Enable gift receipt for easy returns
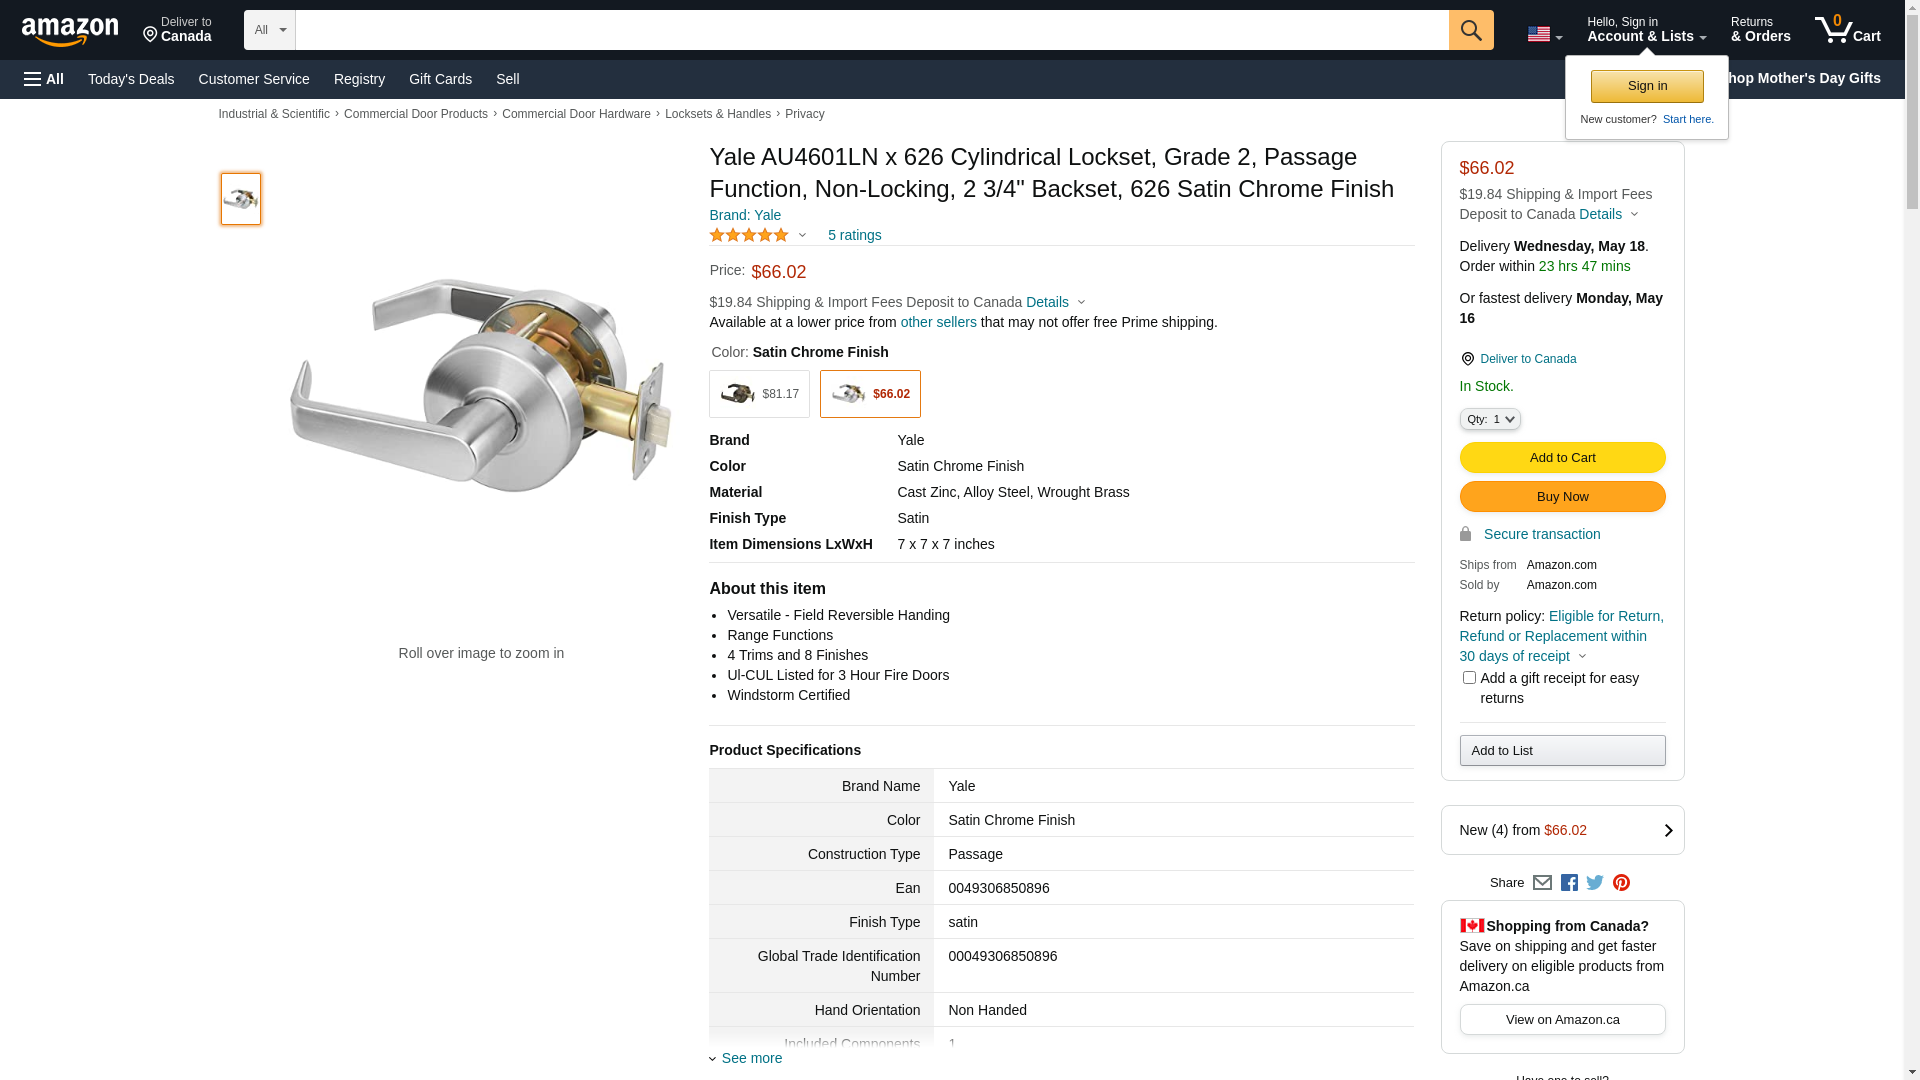This screenshot has height=1080, width=1920. pos(1469,678)
